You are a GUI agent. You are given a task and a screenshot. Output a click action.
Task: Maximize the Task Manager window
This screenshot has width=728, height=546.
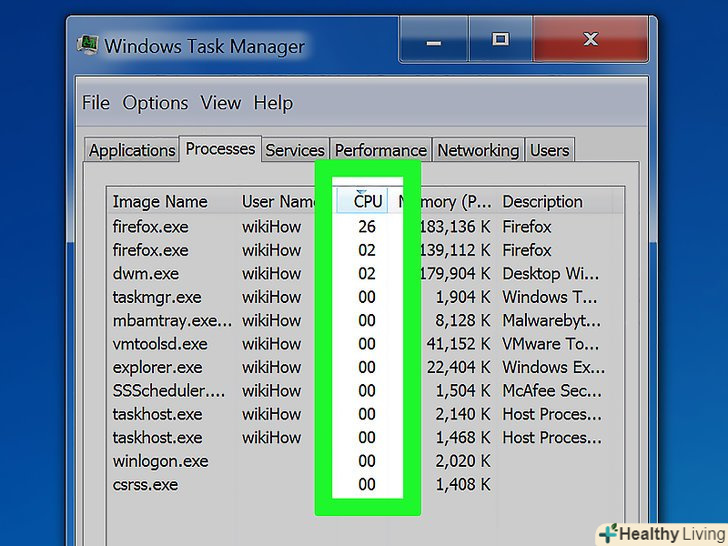[500, 40]
